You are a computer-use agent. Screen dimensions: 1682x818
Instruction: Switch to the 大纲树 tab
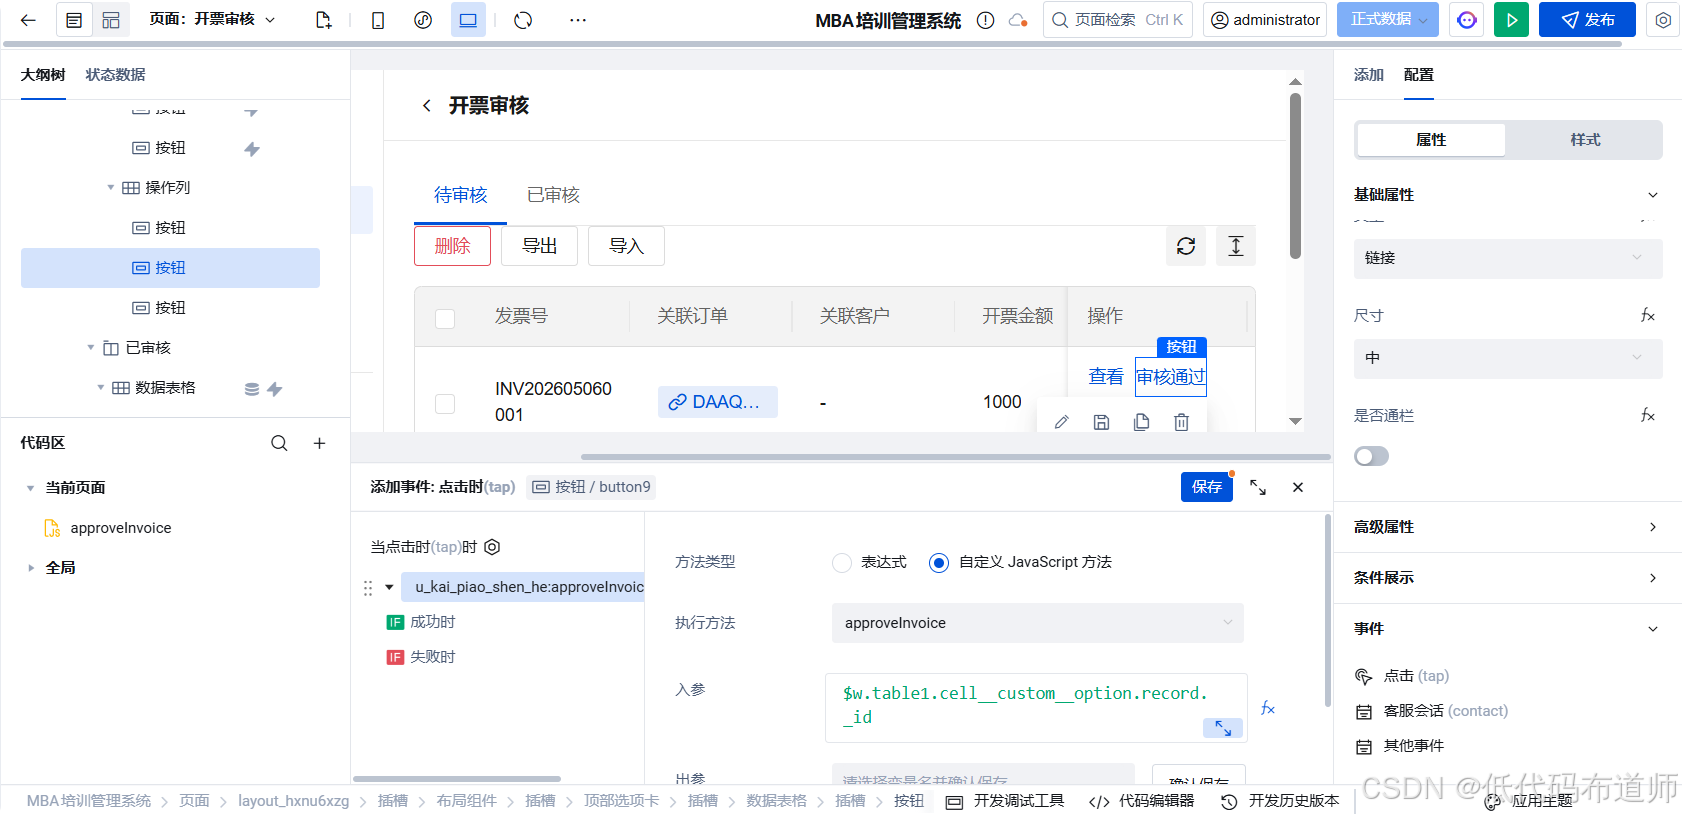pos(43,75)
